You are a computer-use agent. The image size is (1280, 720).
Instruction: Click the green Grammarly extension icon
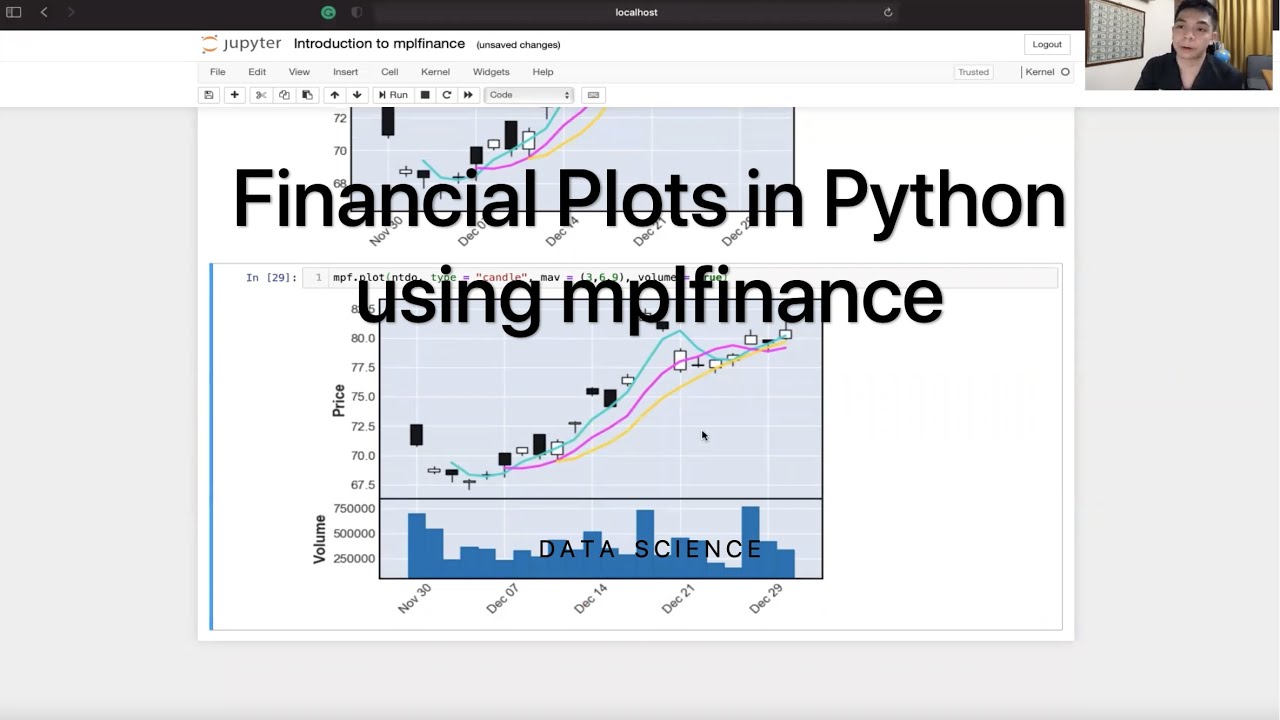(x=328, y=12)
